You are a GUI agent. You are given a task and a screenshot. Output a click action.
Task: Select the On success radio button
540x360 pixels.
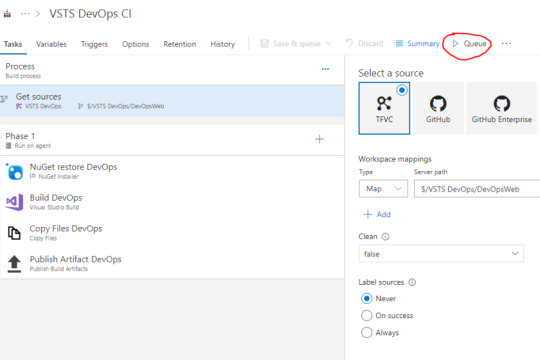coord(366,315)
